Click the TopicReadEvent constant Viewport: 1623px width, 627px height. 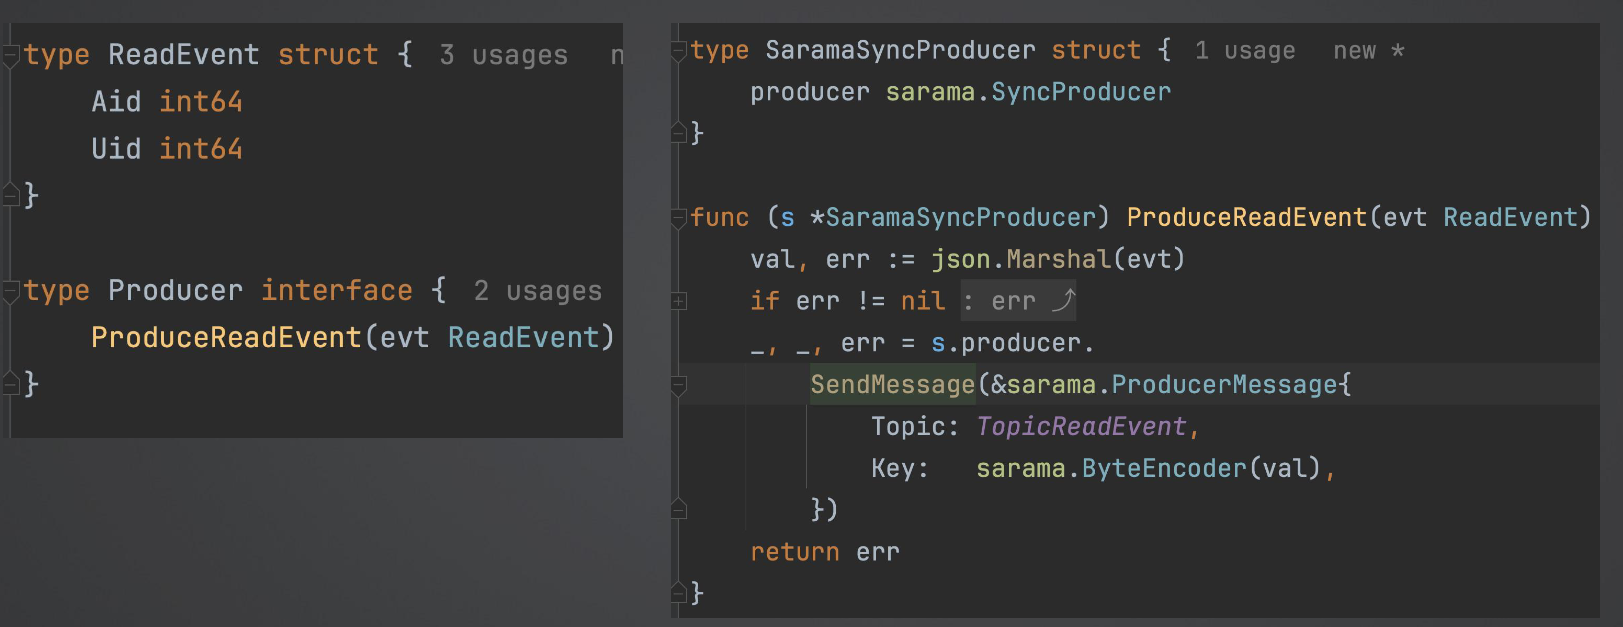coord(1081,427)
